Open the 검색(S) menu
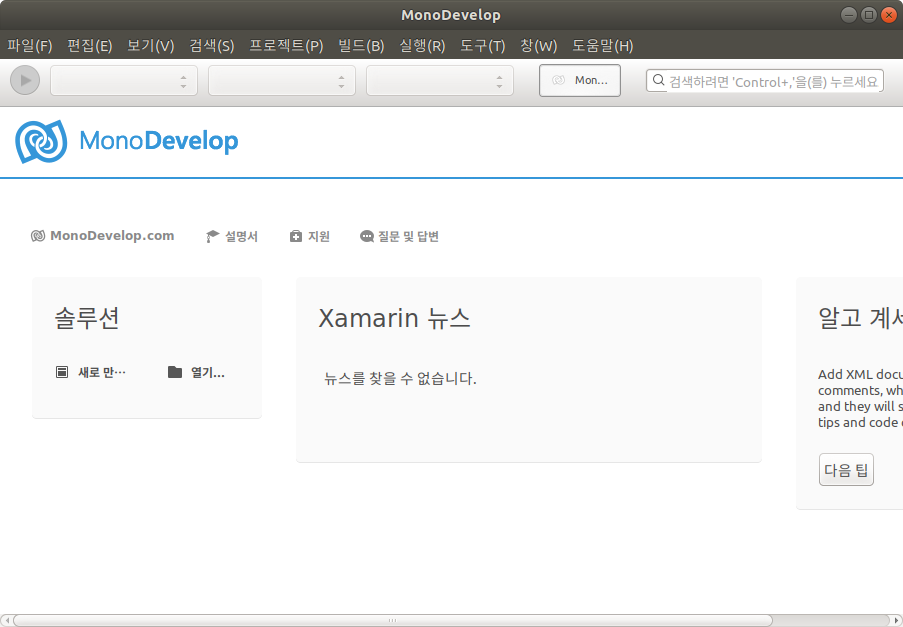The image size is (903, 627). tap(211, 46)
